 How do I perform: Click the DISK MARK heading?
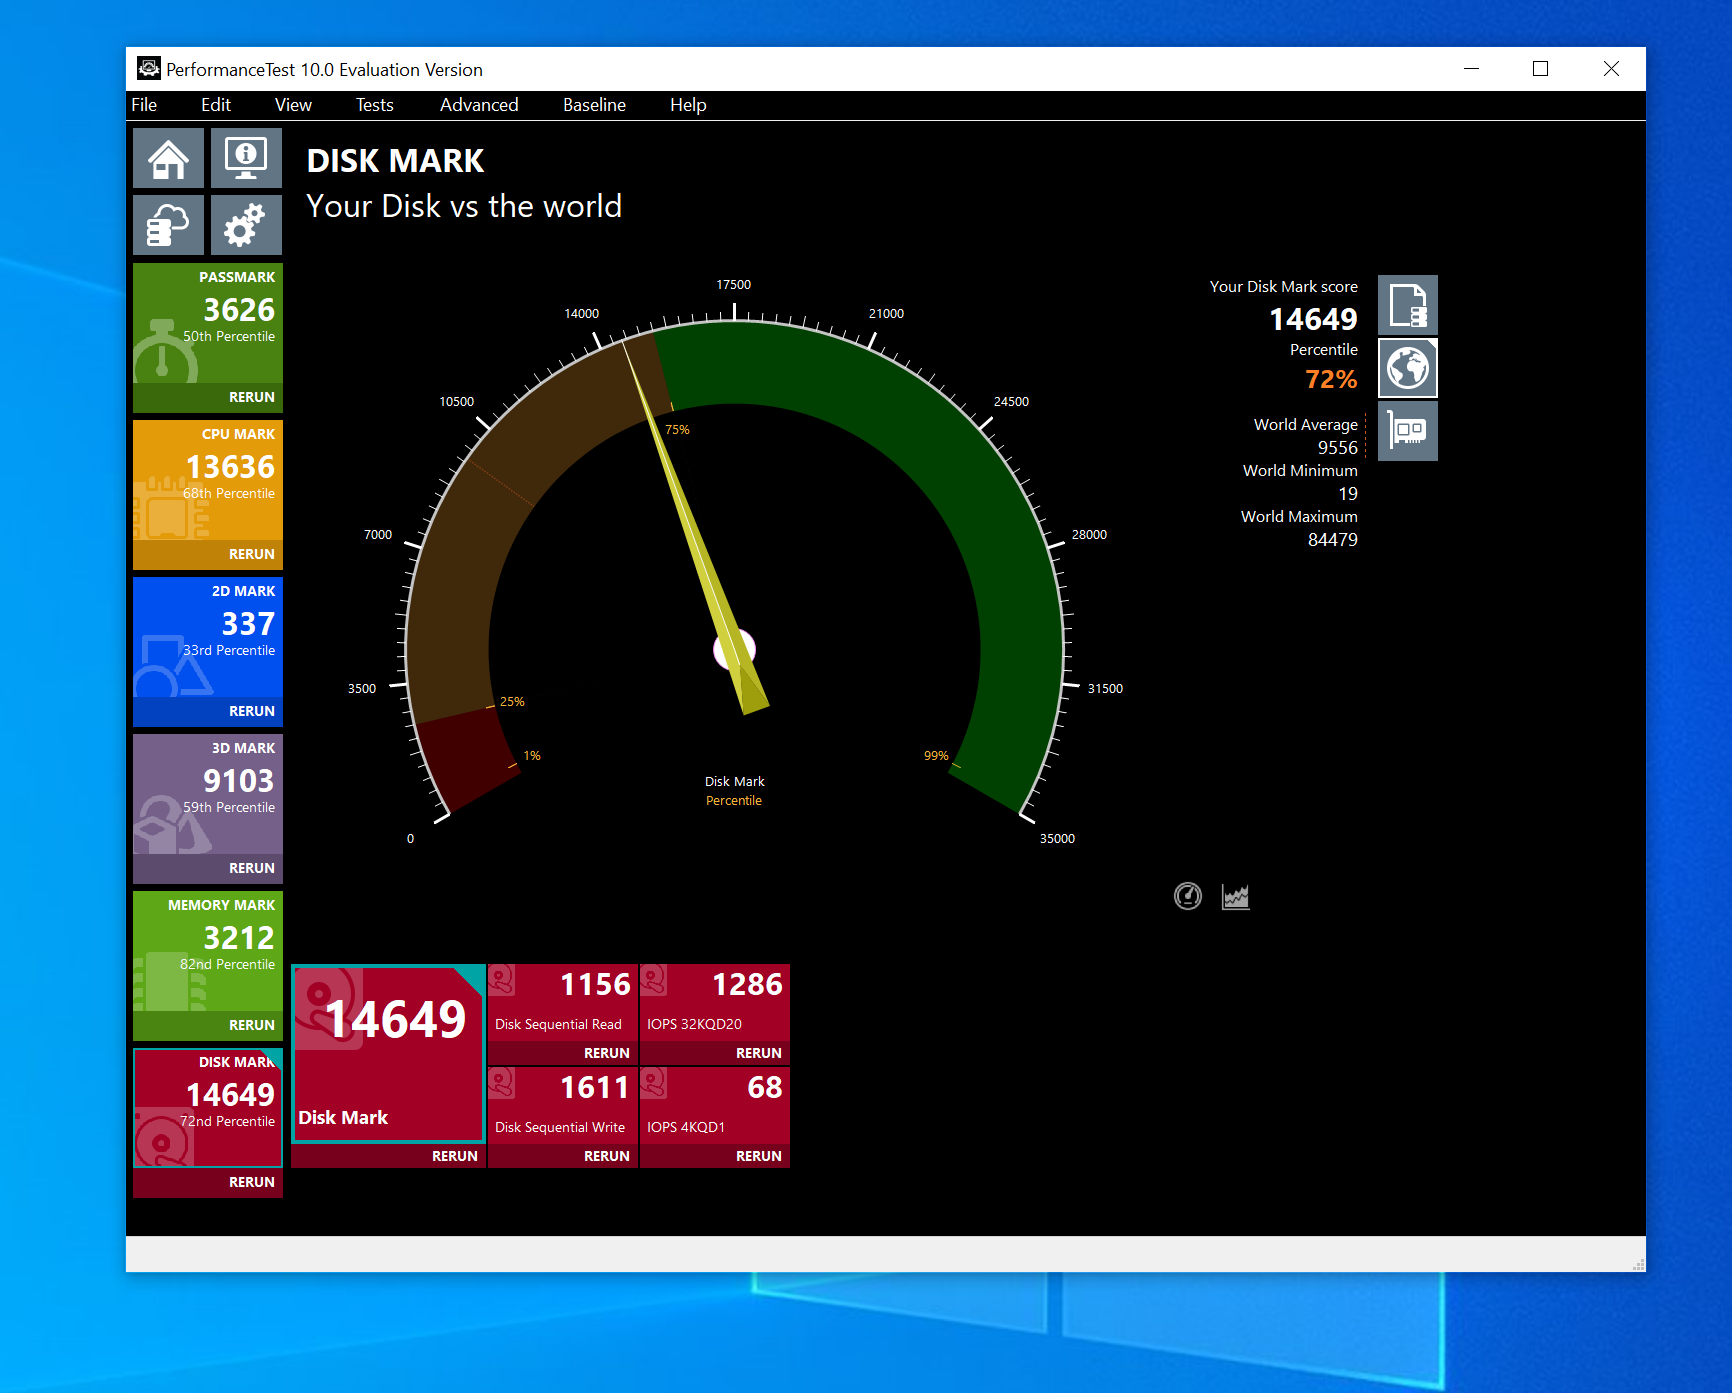pos(395,161)
